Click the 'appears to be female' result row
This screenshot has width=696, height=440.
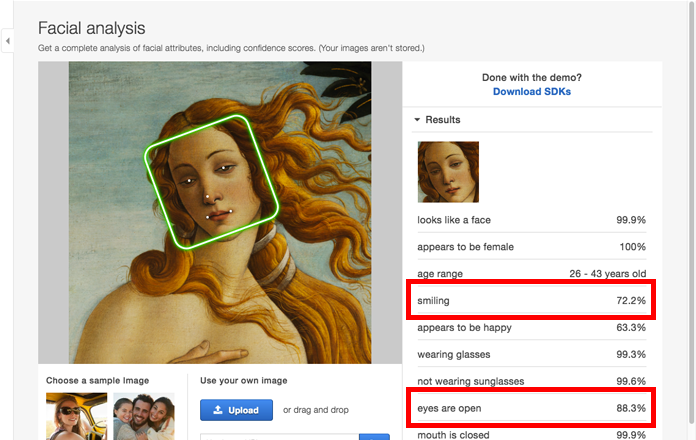pos(531,247)
